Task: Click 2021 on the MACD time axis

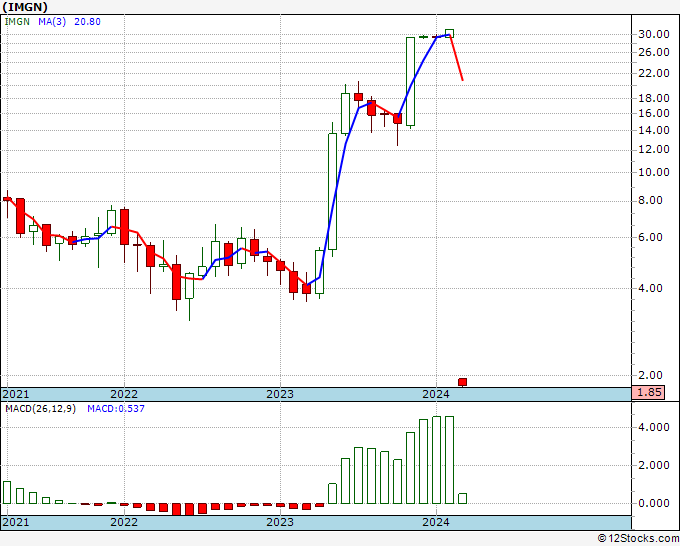Action: (x=16, y=522)
